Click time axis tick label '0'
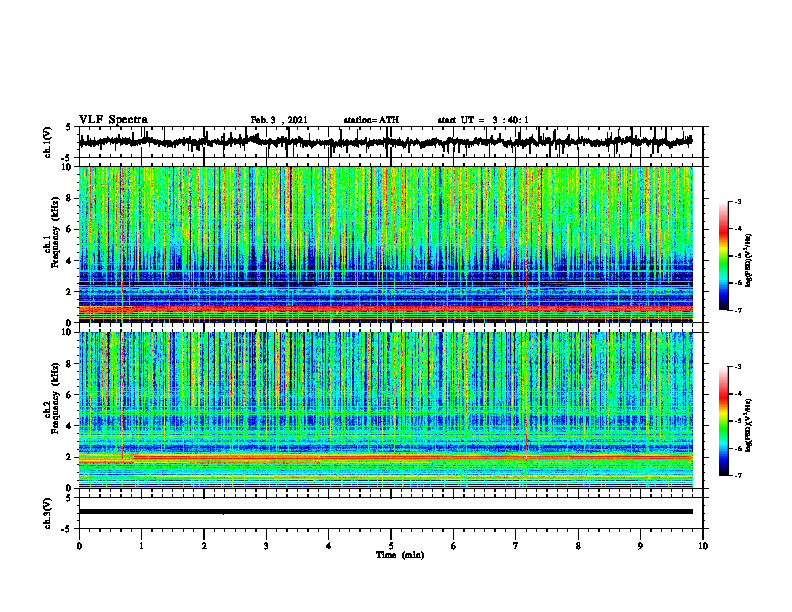Viewport: 792px width, 612px height. pyautogui.click(x=79, y=546)
